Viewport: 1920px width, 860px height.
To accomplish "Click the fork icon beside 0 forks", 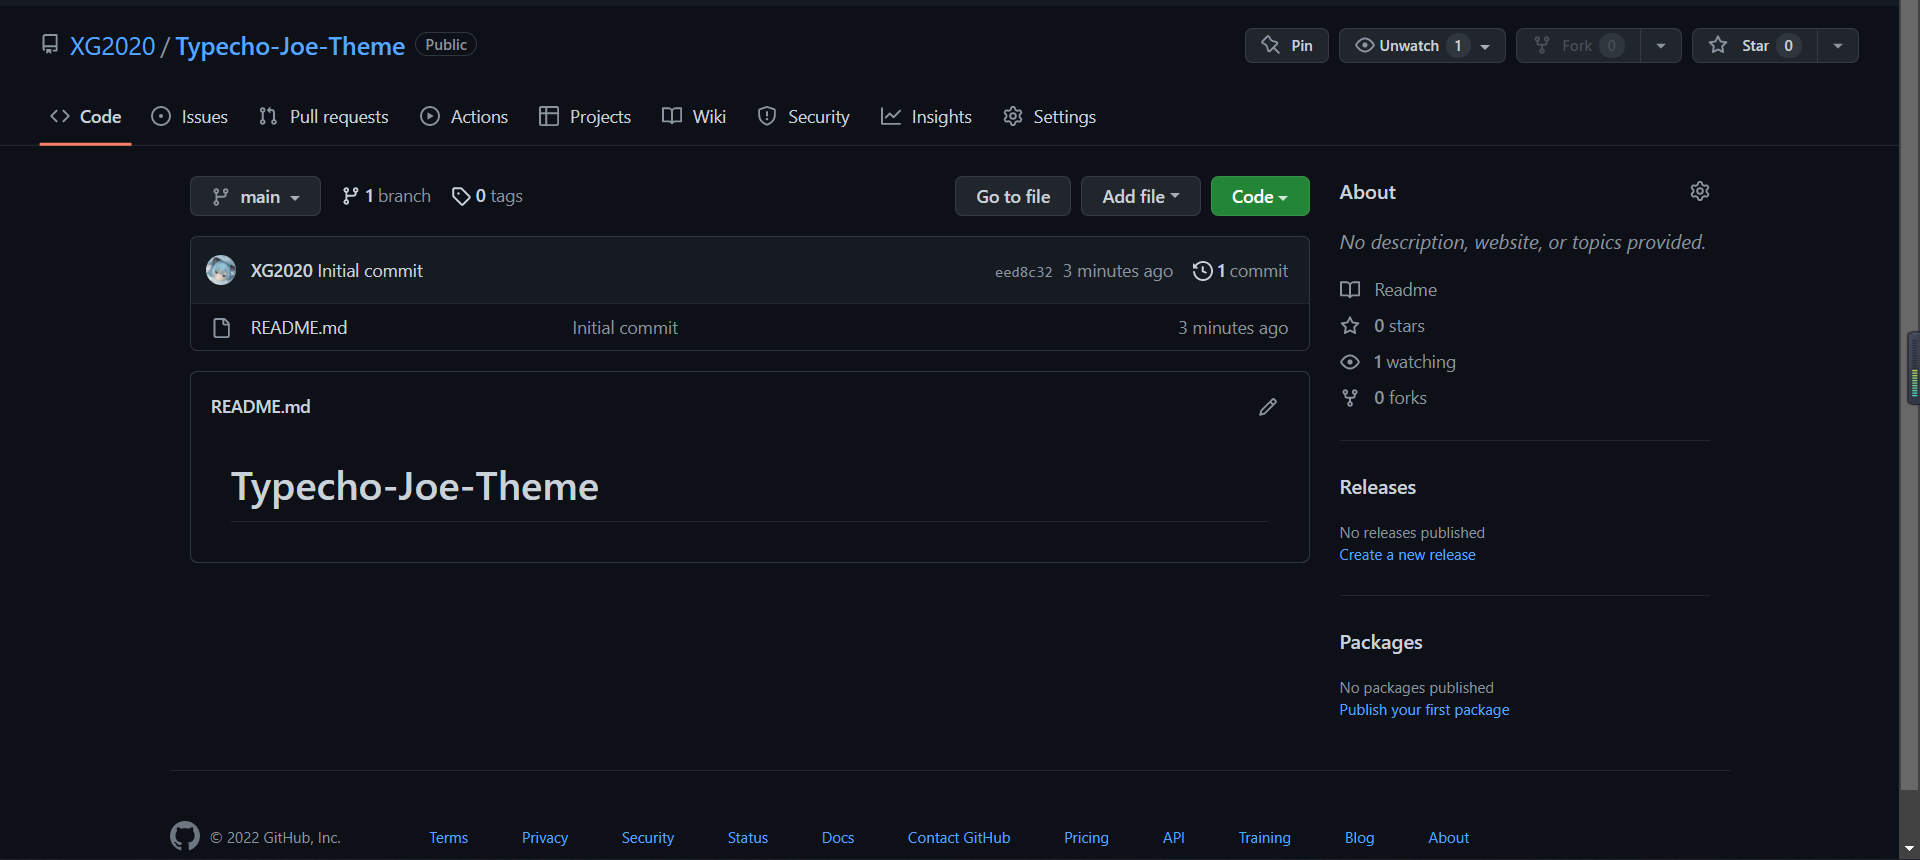I will [x=1350, y=398].
